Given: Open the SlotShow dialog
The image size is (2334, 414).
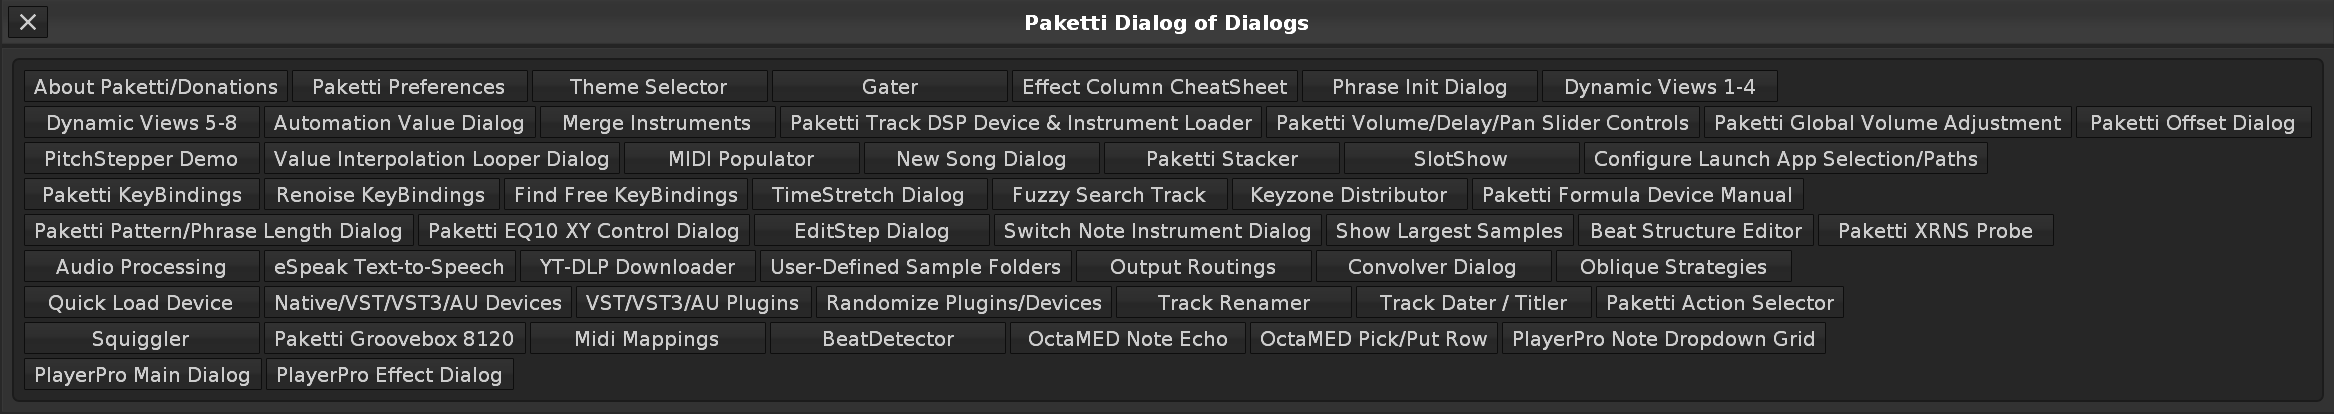Looking at the screenshot, I should click(1460, 159).
